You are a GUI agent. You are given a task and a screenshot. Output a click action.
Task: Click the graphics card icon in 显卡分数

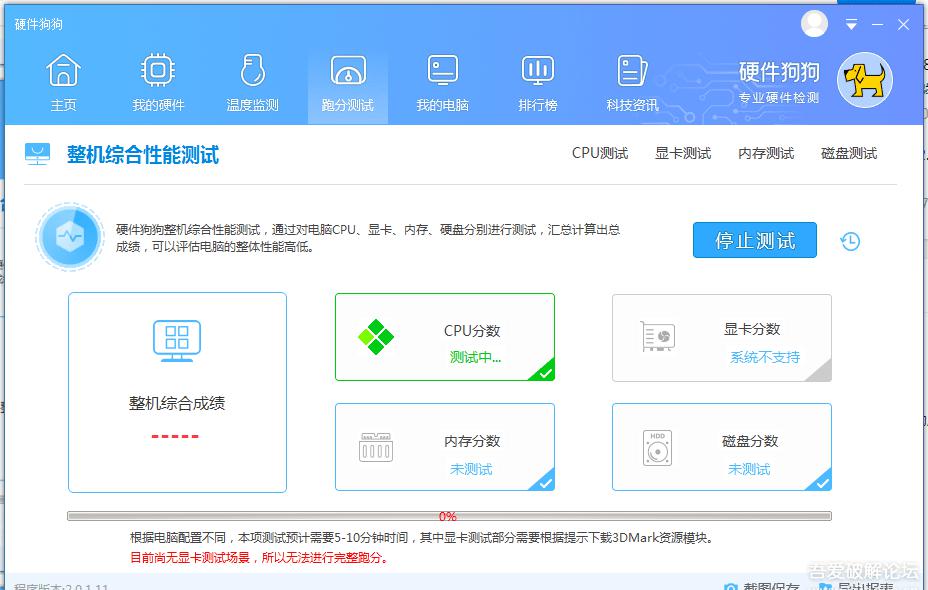(658, 336)
